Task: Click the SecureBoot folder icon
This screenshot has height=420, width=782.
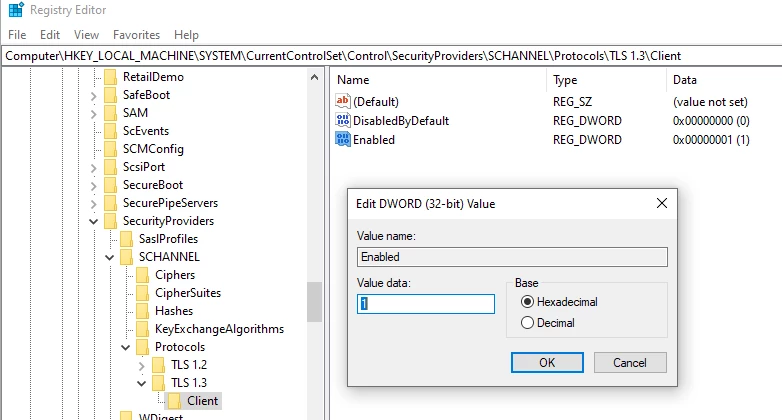Action: tap(110, 185)
